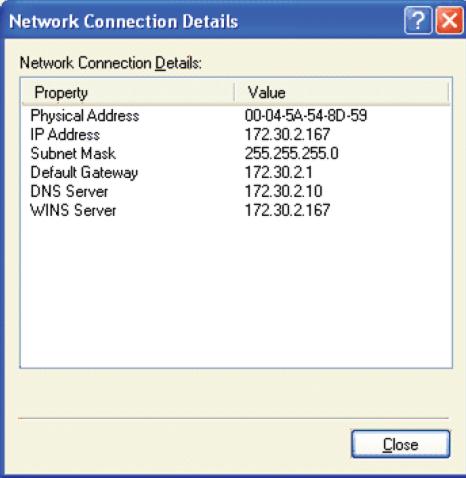Image resolution: width=466 pixels, height=478 pixels.
Task: Click empty area in details list
Action: (x=236, y=293)
